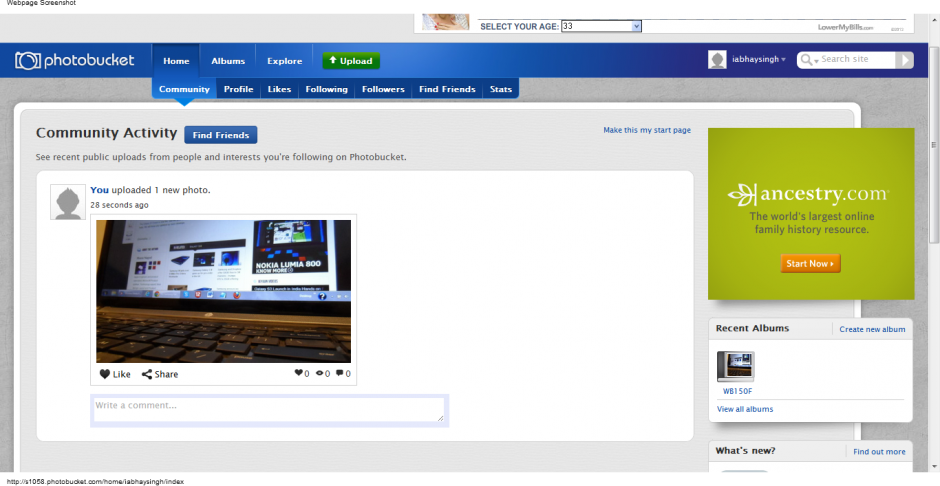Click the Share icon under the photo
The image size is (940, 486).
pos(147,374)
